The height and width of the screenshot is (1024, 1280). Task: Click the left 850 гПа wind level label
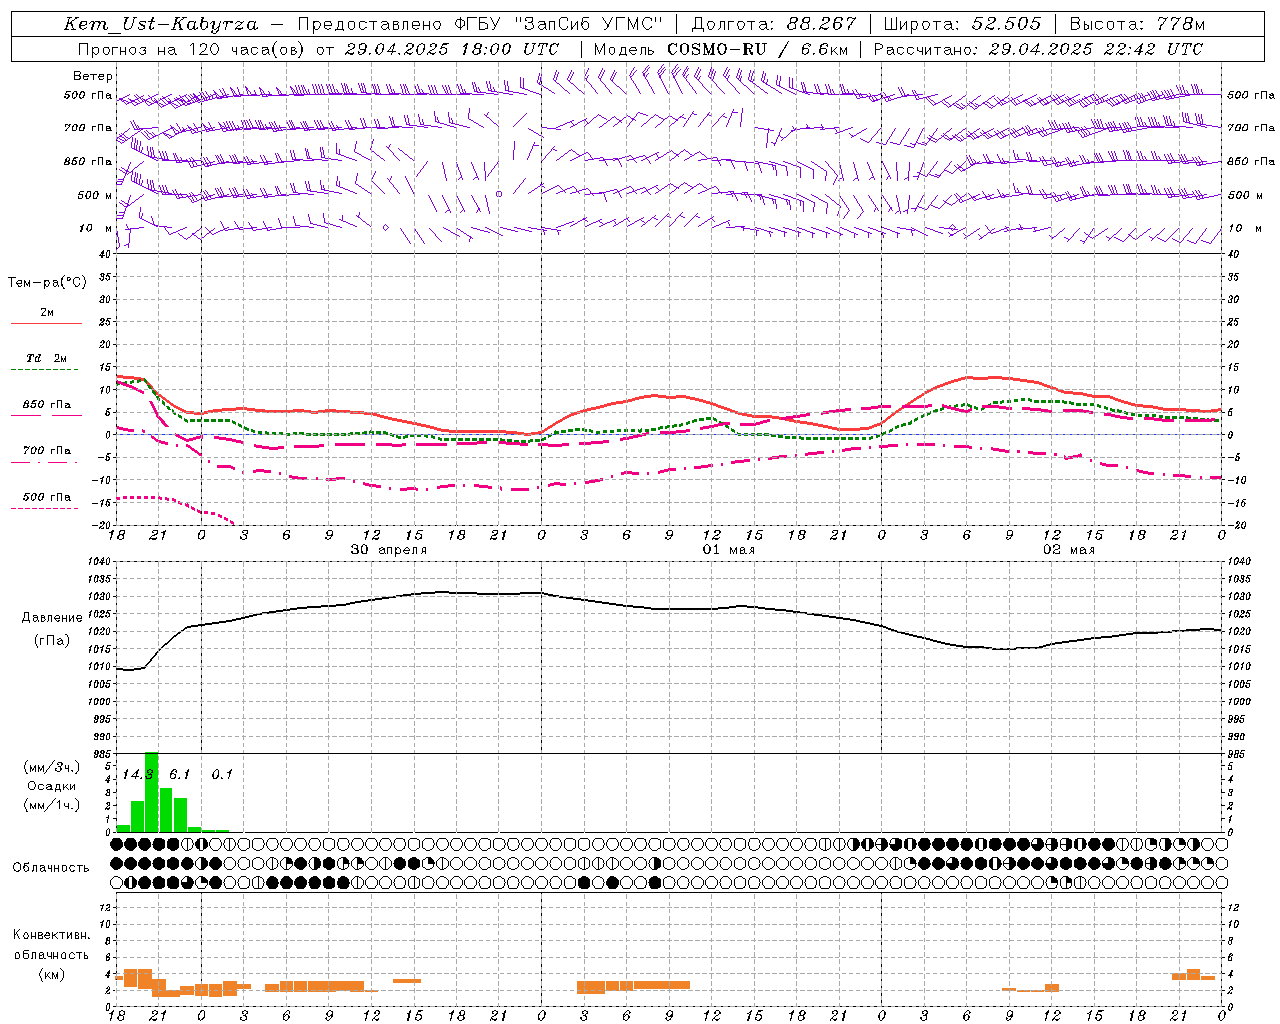pos(88,161)
